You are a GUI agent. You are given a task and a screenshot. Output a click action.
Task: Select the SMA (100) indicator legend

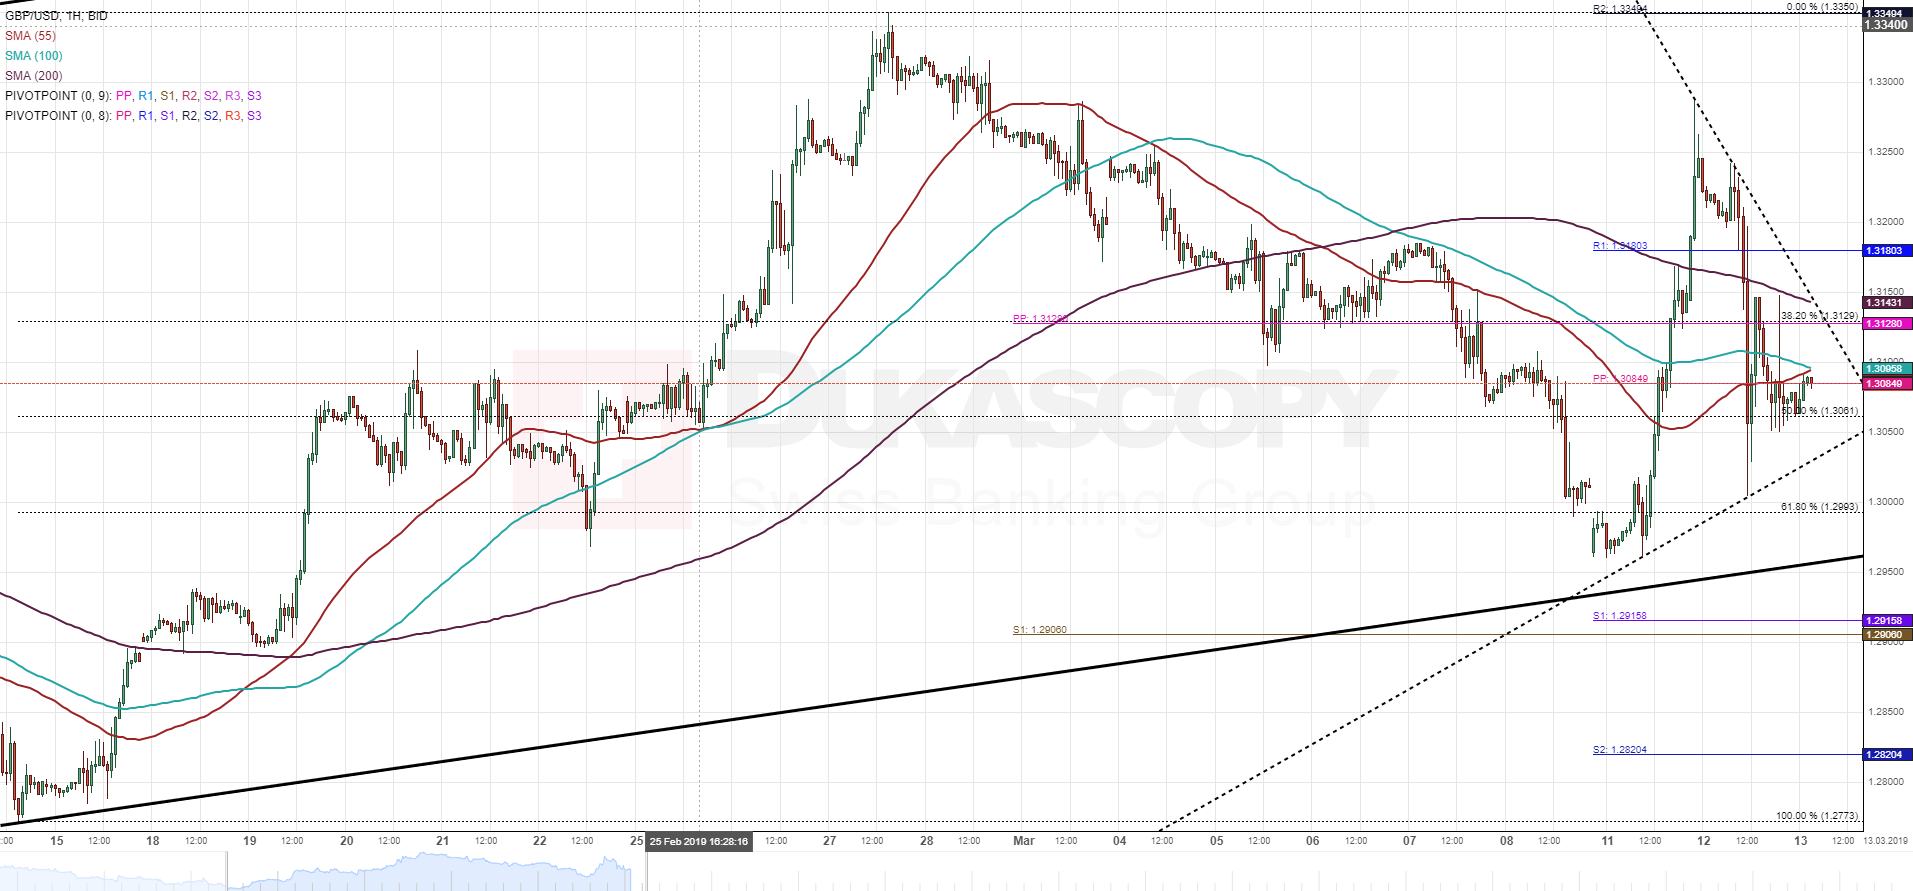(x=33, y=56)
